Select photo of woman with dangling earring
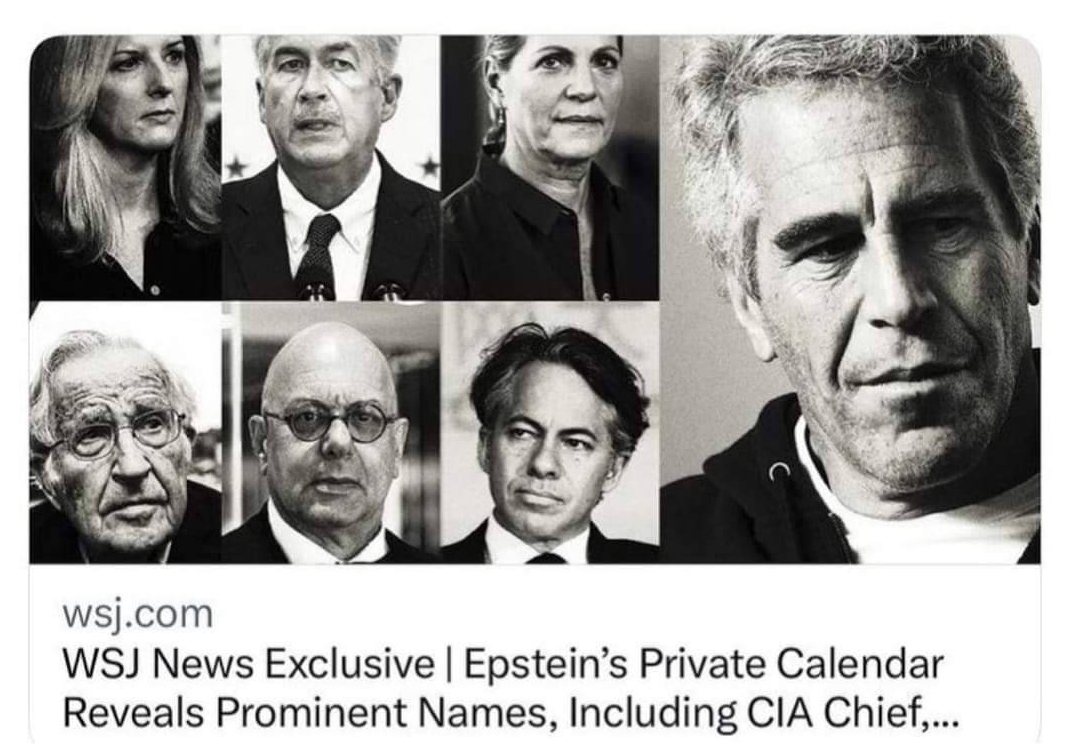The width and height of the screenshot is (1068, 755). [x=550, y=168]
